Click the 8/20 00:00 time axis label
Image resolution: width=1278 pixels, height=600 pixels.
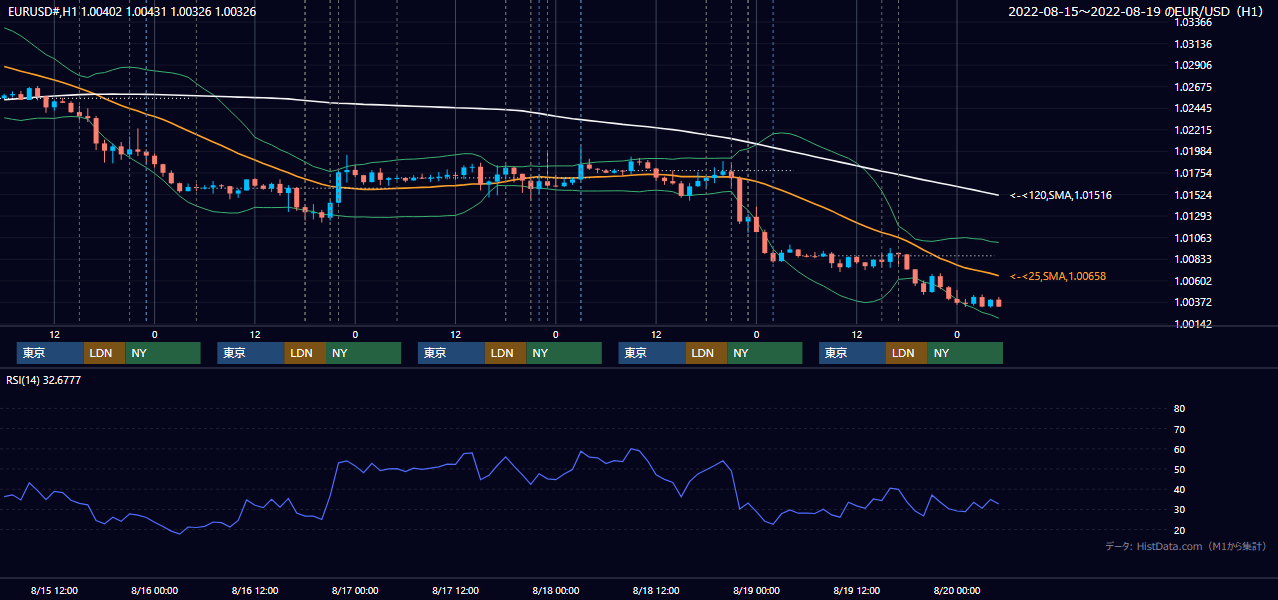coord(957,590)
